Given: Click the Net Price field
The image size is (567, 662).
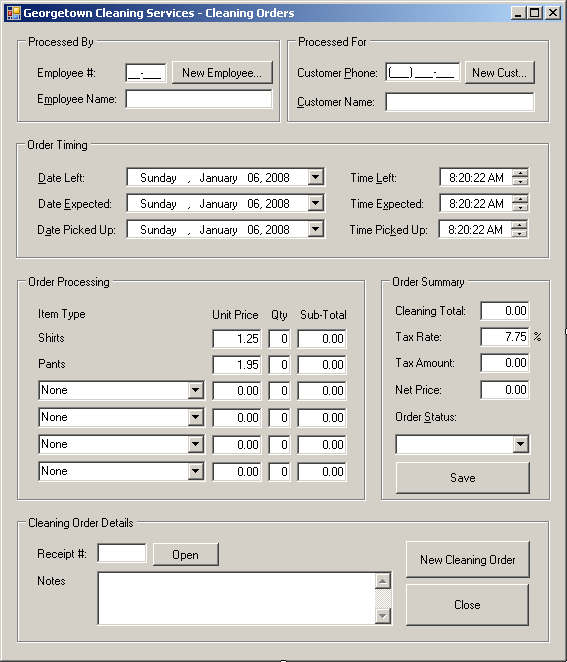Looking at the screenshot, I should (505, 390).
